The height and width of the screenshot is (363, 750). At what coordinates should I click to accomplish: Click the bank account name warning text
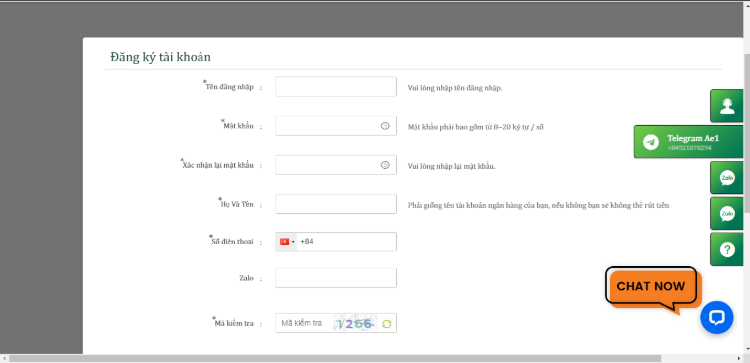pos(538,206)
